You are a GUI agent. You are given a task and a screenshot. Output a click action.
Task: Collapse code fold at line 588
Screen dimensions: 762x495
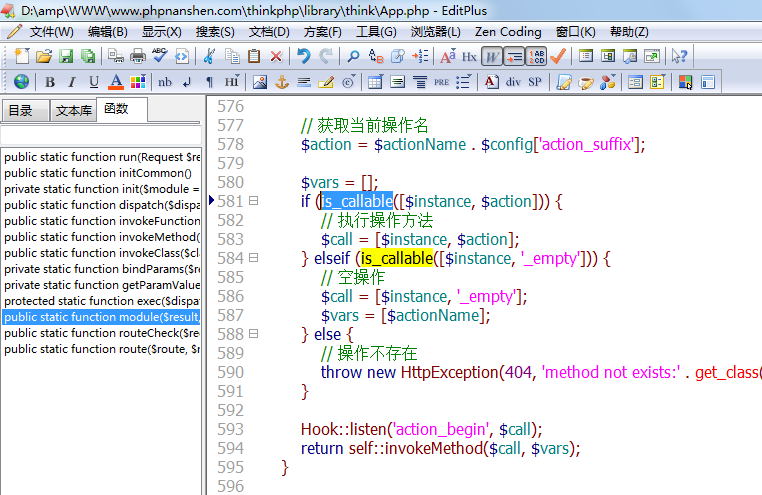253,334
